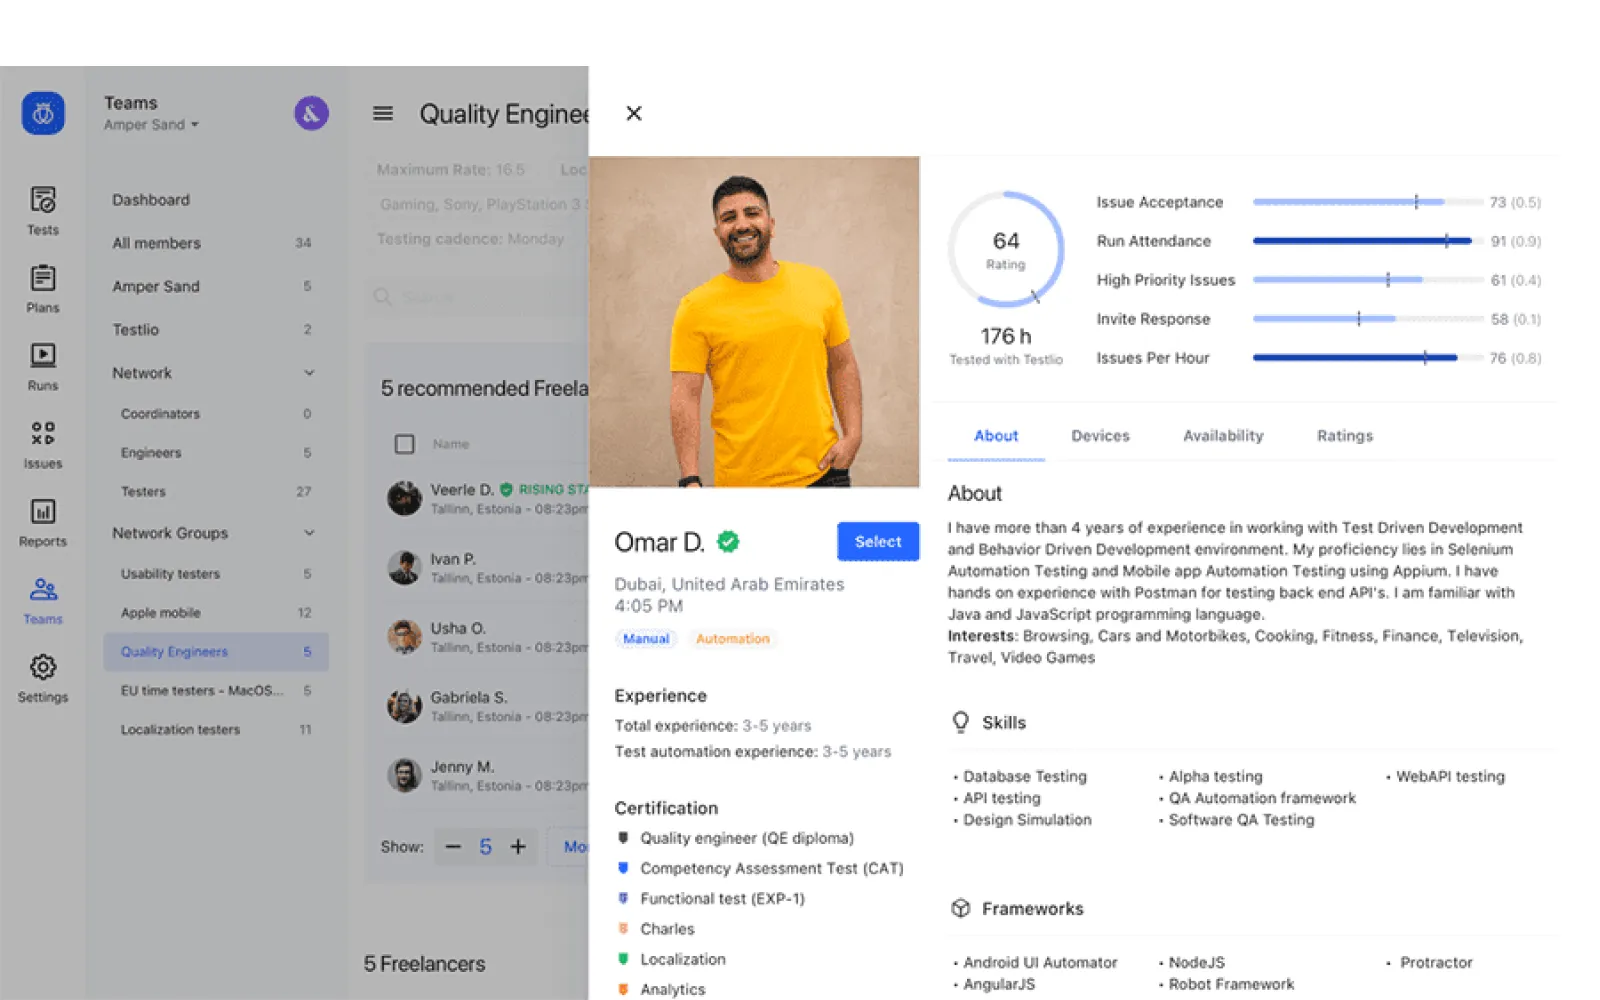Click the Select button for Omar D.

point(878,541)
